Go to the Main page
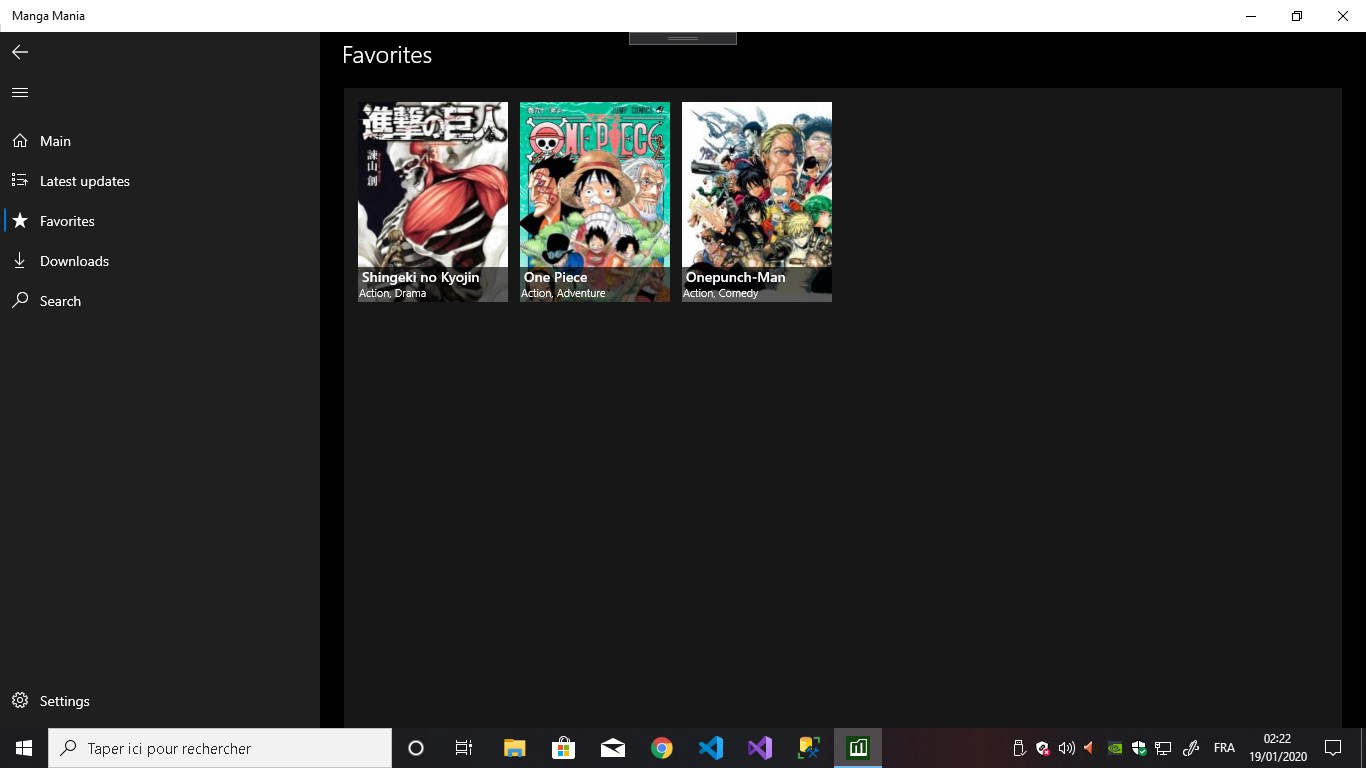Viewport: 1366px width, 768px height. click(x=160, y=141)
